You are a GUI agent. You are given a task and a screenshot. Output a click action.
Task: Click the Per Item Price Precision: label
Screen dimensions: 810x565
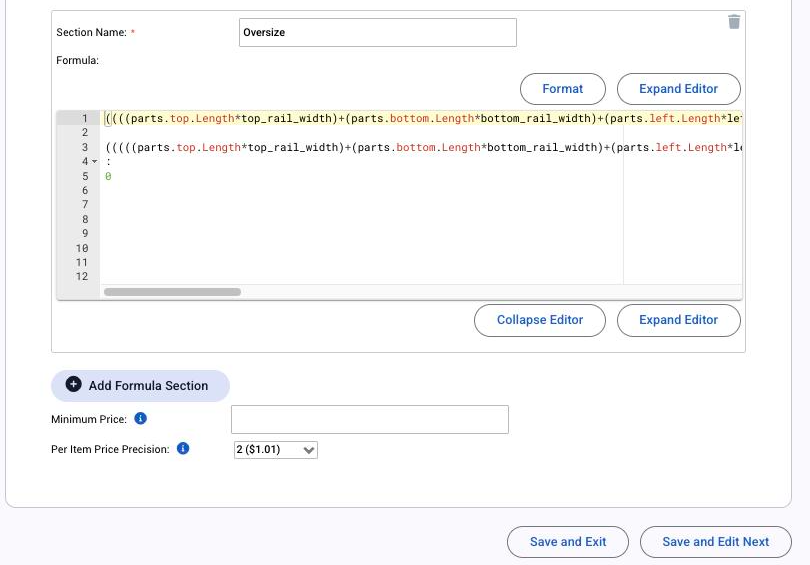110,449
